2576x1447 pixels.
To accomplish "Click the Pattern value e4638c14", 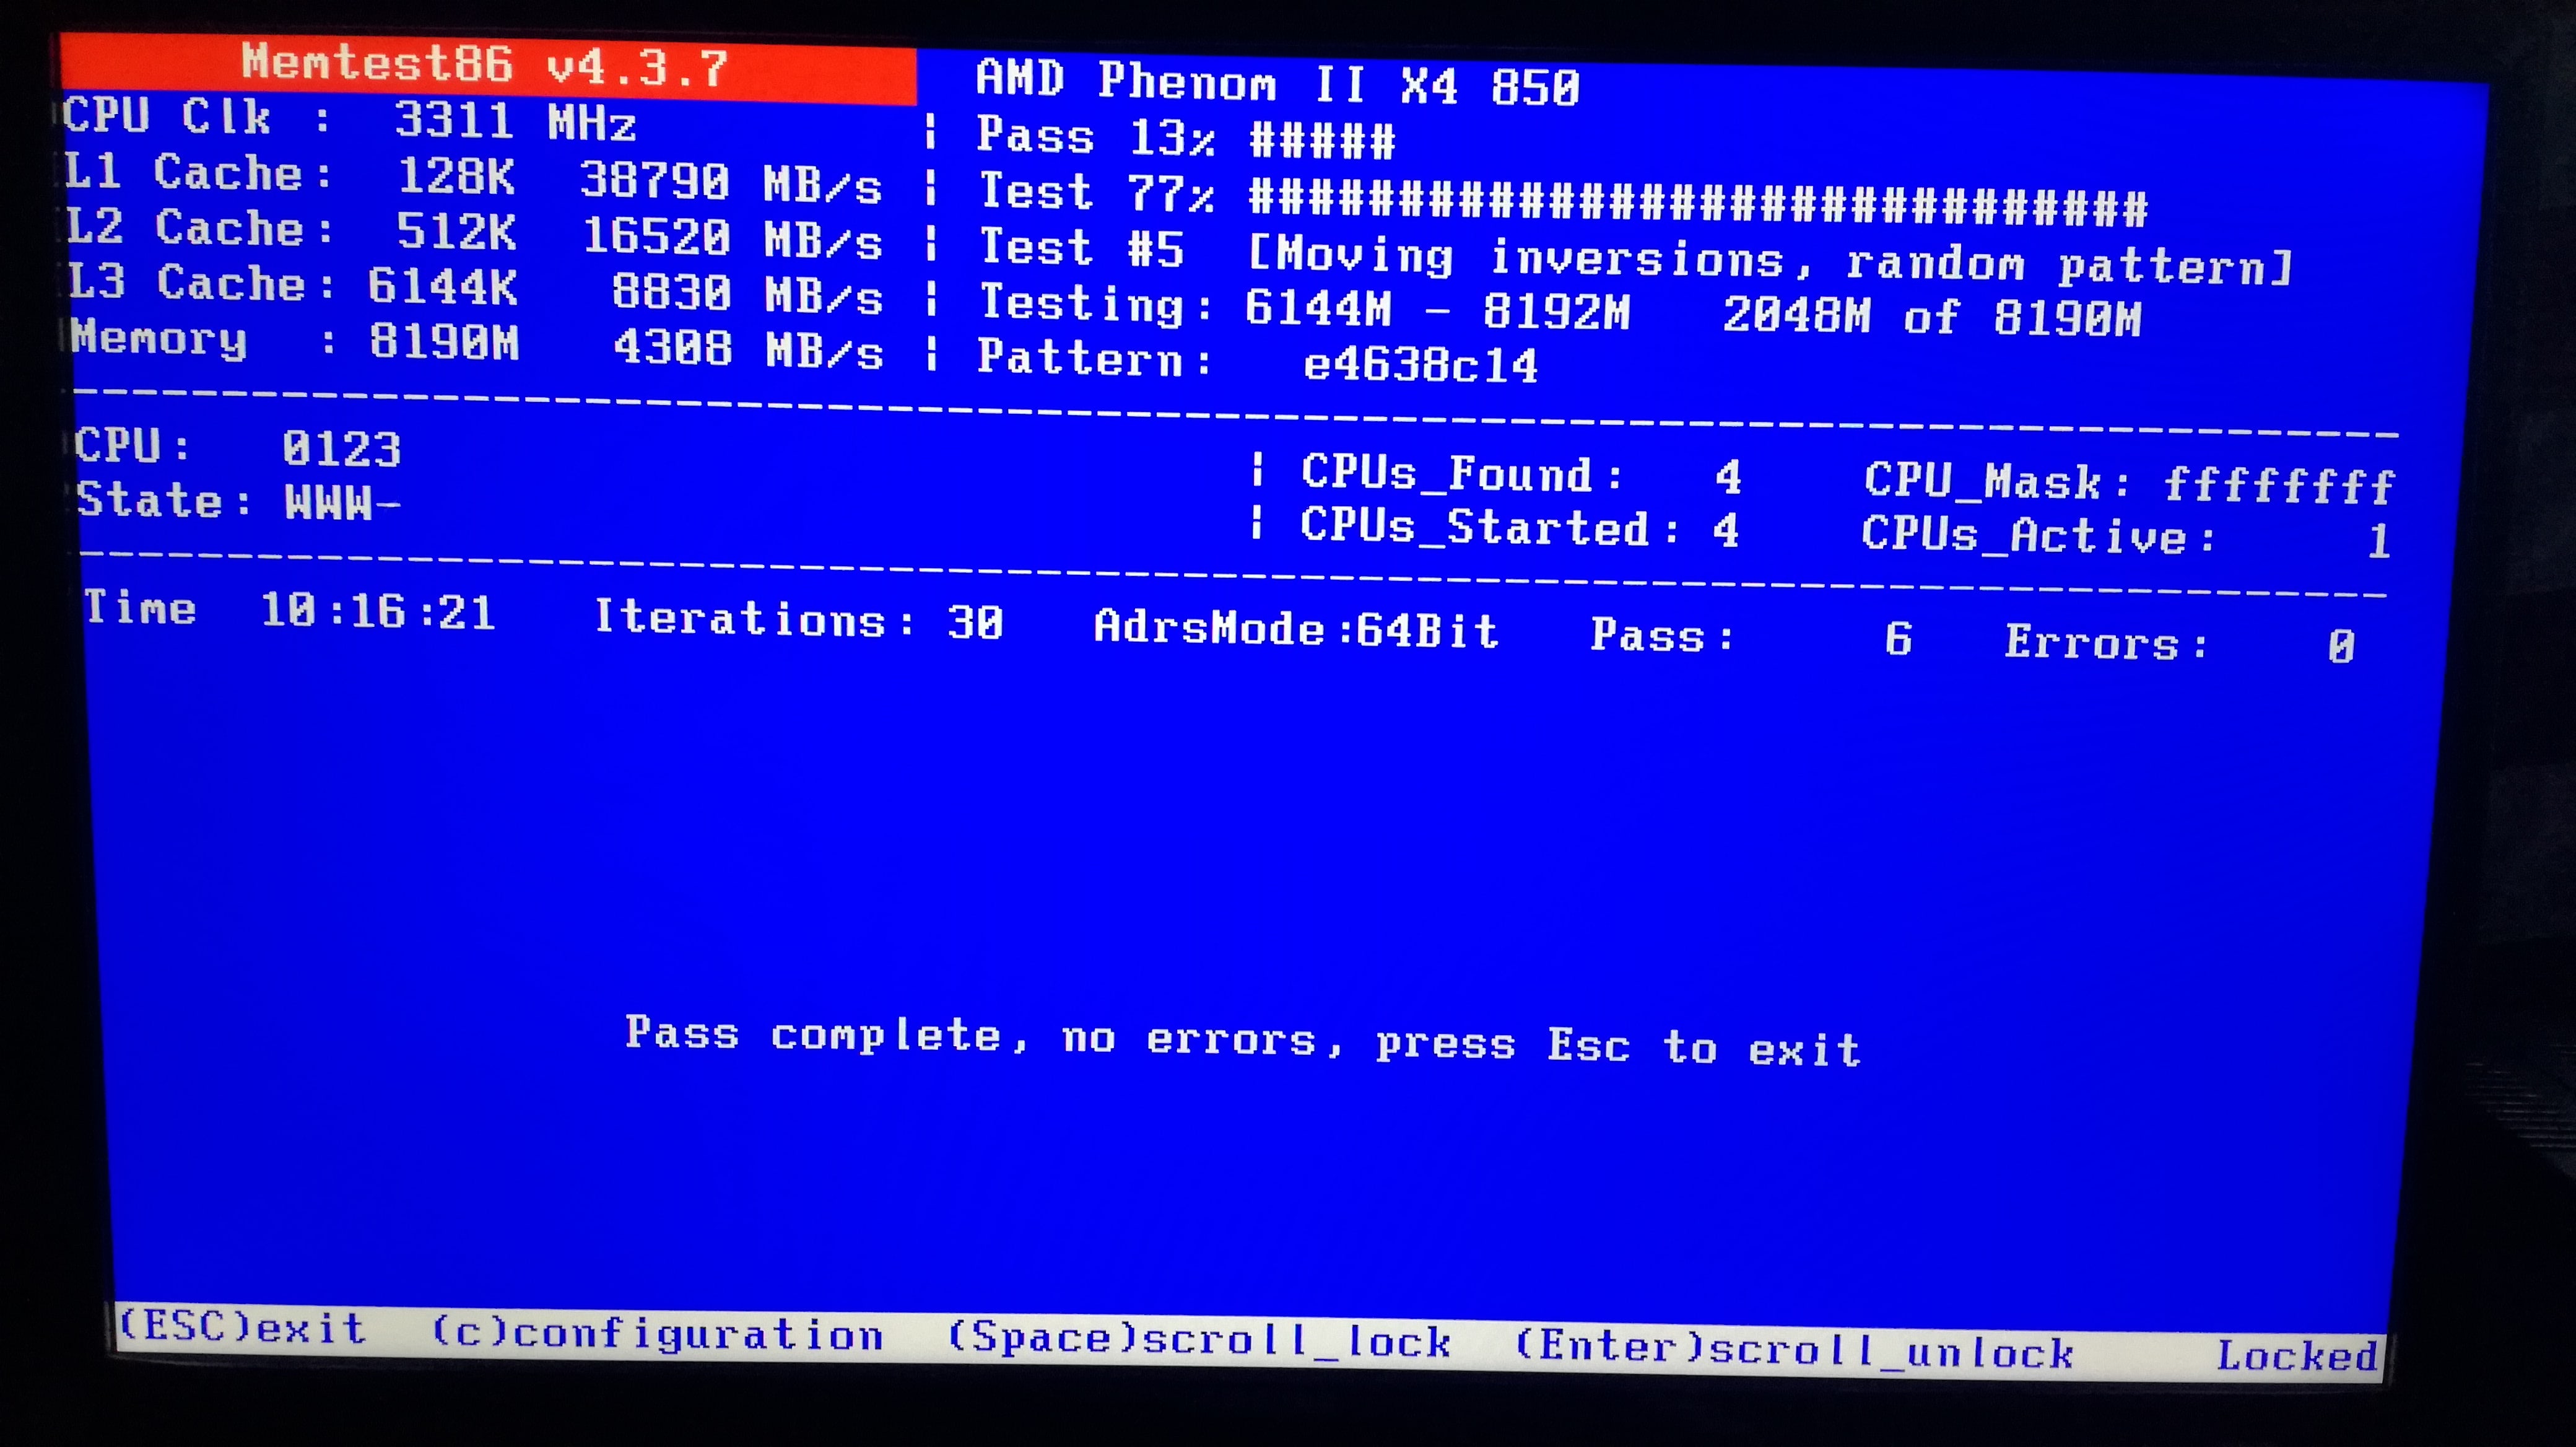I will pyautogui.click(x=1420, y=365).
